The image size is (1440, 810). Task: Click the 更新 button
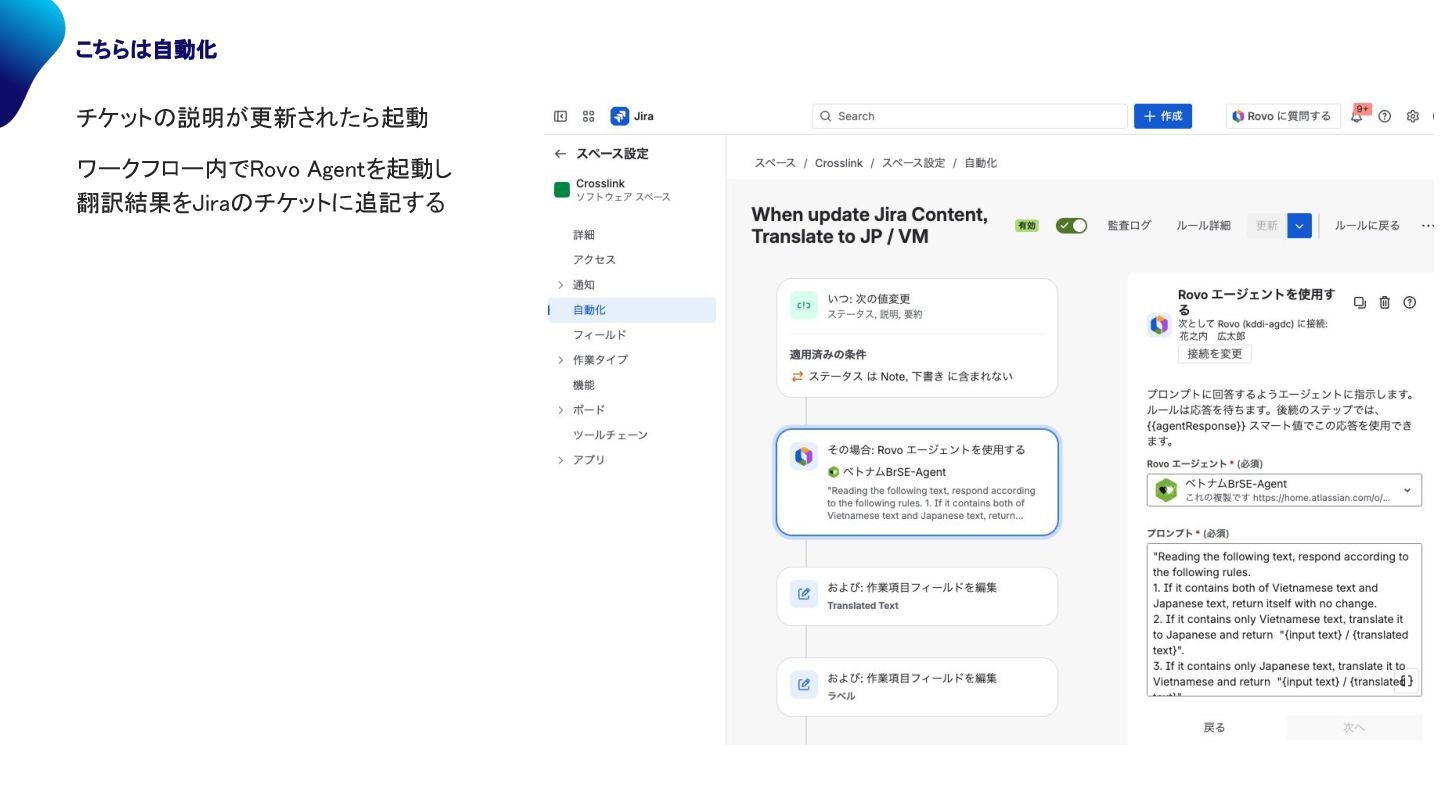1267,226
